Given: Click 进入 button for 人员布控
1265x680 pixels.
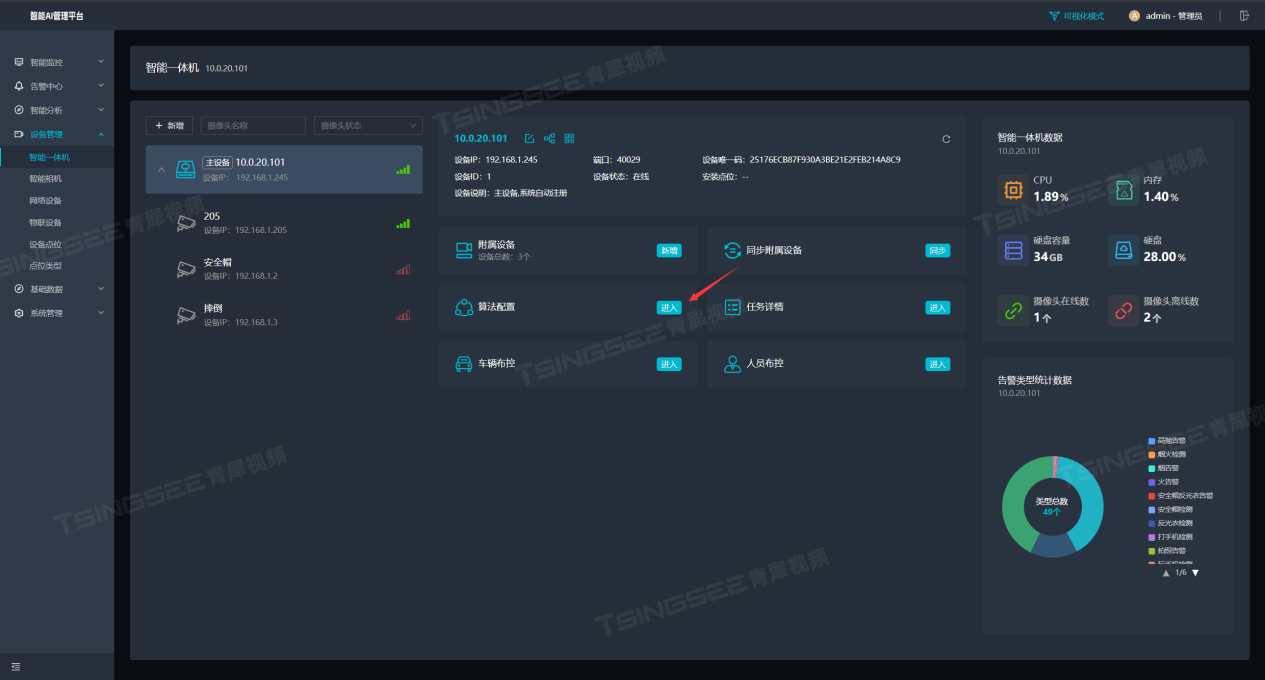Looking at the screenshot, I should (937, 364).
